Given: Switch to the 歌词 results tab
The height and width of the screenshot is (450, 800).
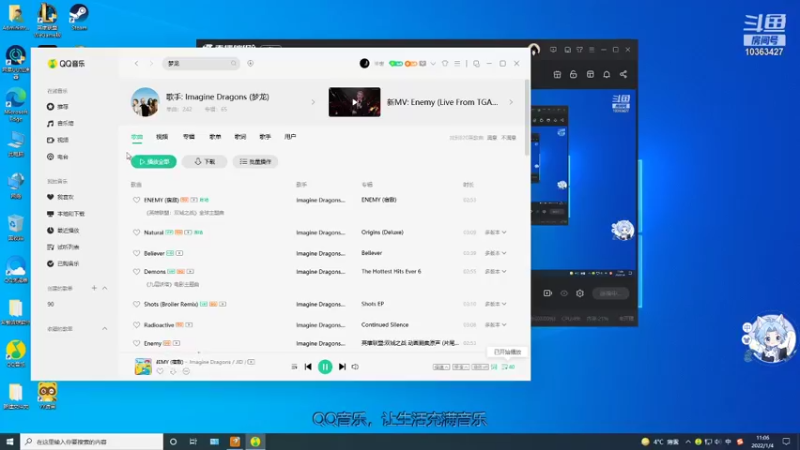Looking at the screenshot, I should tap(240, 137).
